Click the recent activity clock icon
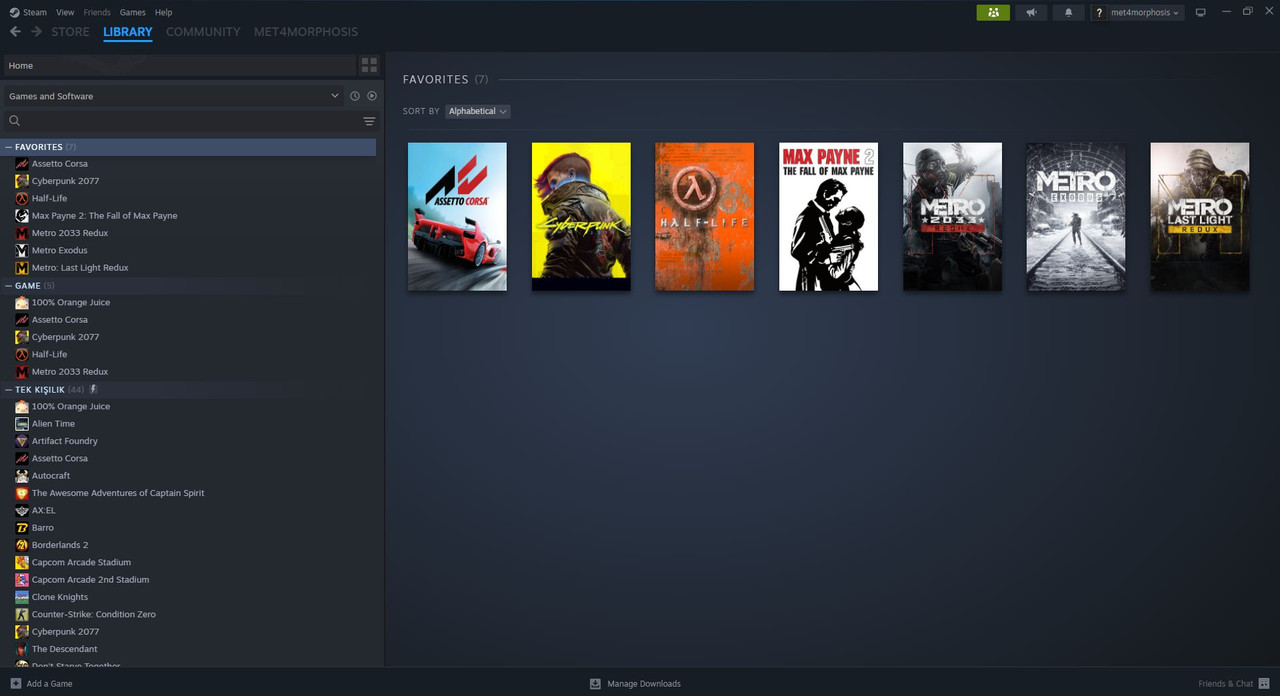 (x=354, y=96)
